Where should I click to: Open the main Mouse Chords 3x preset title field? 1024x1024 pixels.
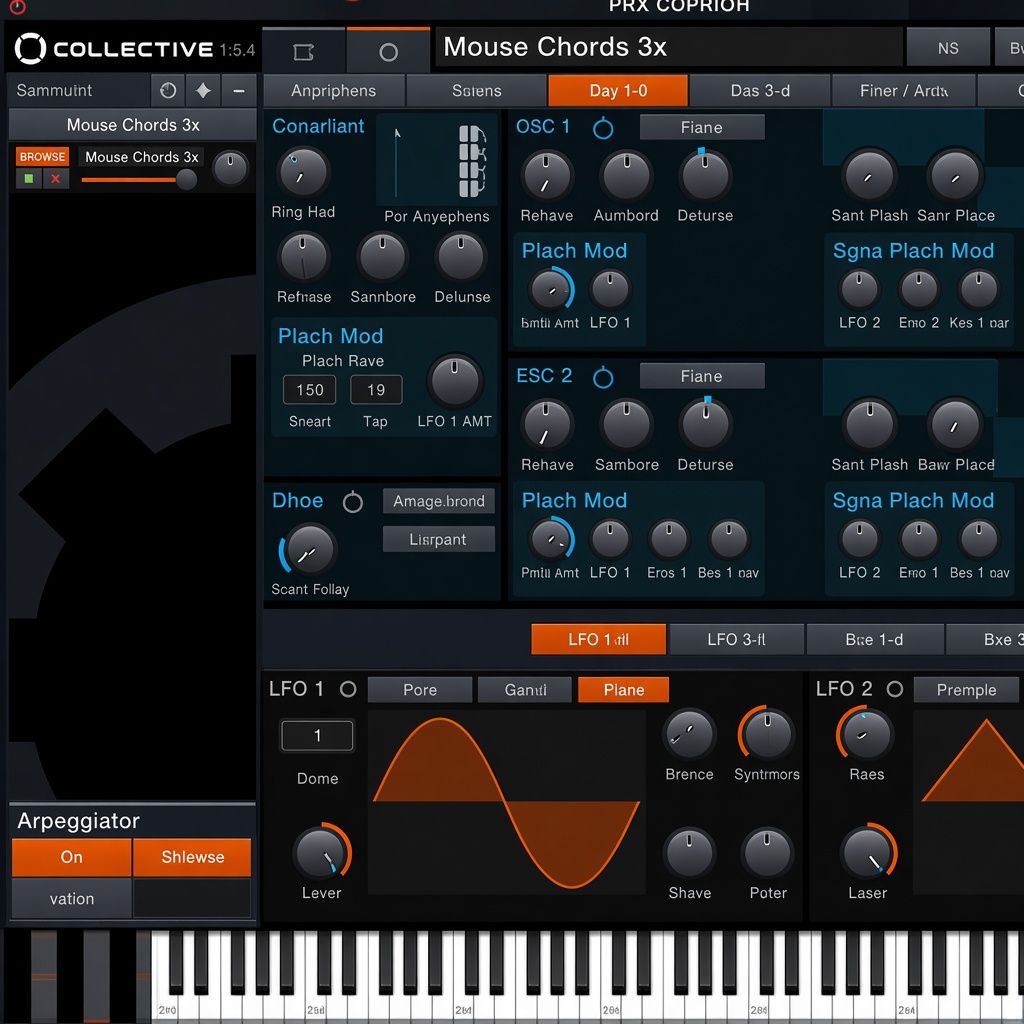coord(669,47)
